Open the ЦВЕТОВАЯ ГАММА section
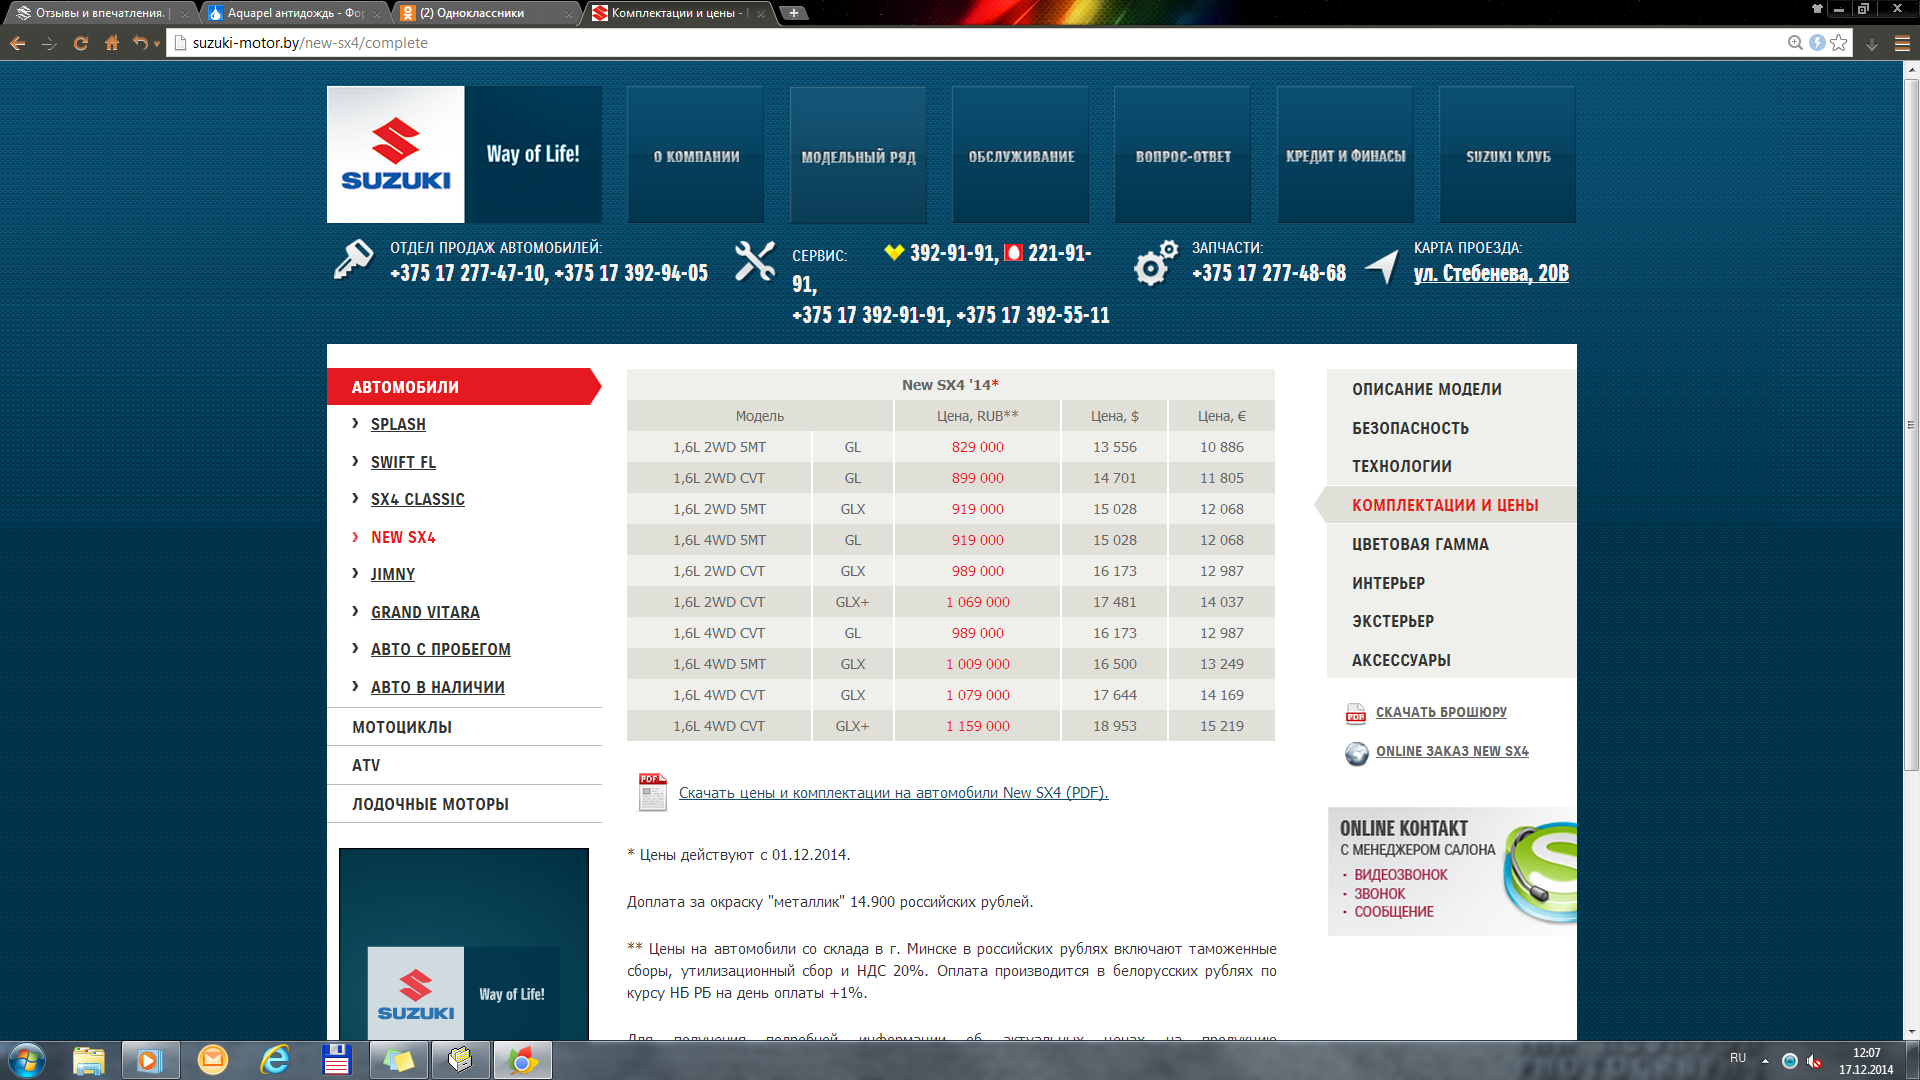This screenshot has width=1920, height=1080. click(x=1420, y=544)
